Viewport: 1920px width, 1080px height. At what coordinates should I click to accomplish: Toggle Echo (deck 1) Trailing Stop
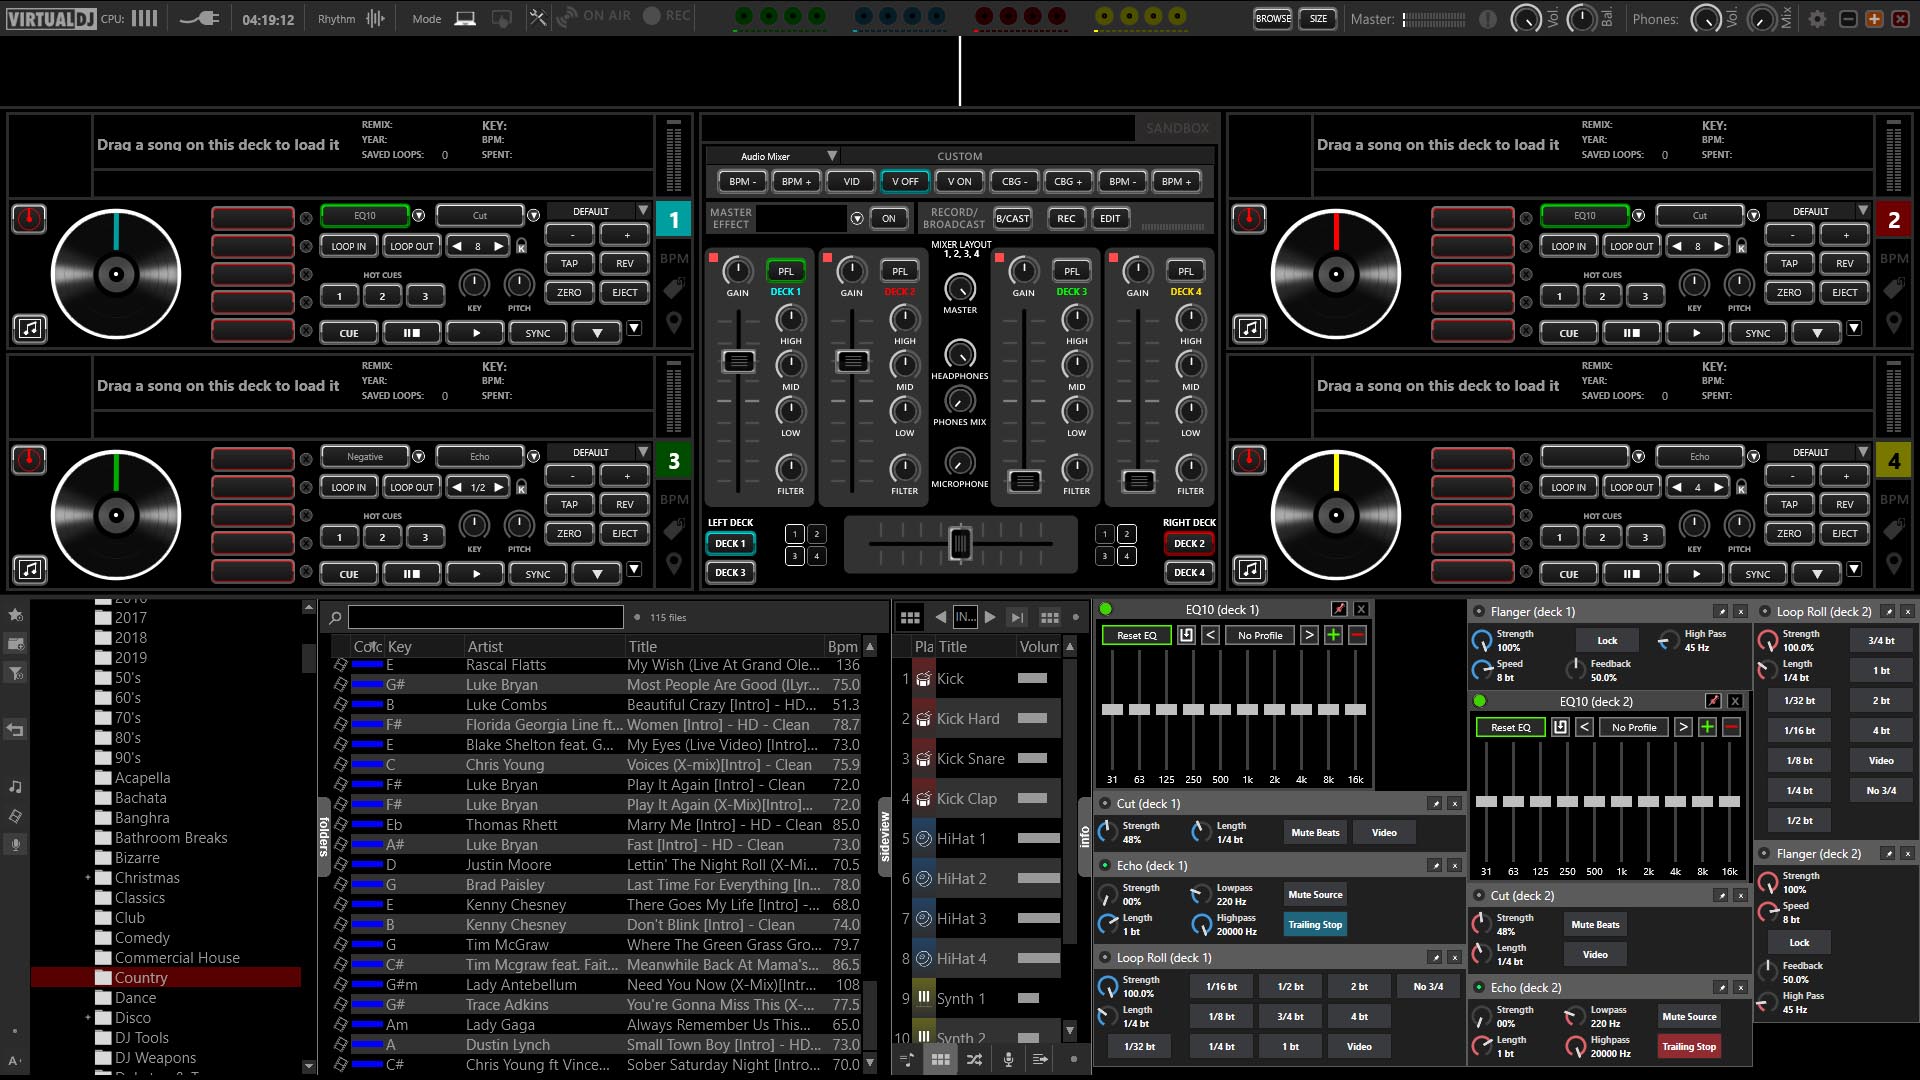click(1315, 924)
